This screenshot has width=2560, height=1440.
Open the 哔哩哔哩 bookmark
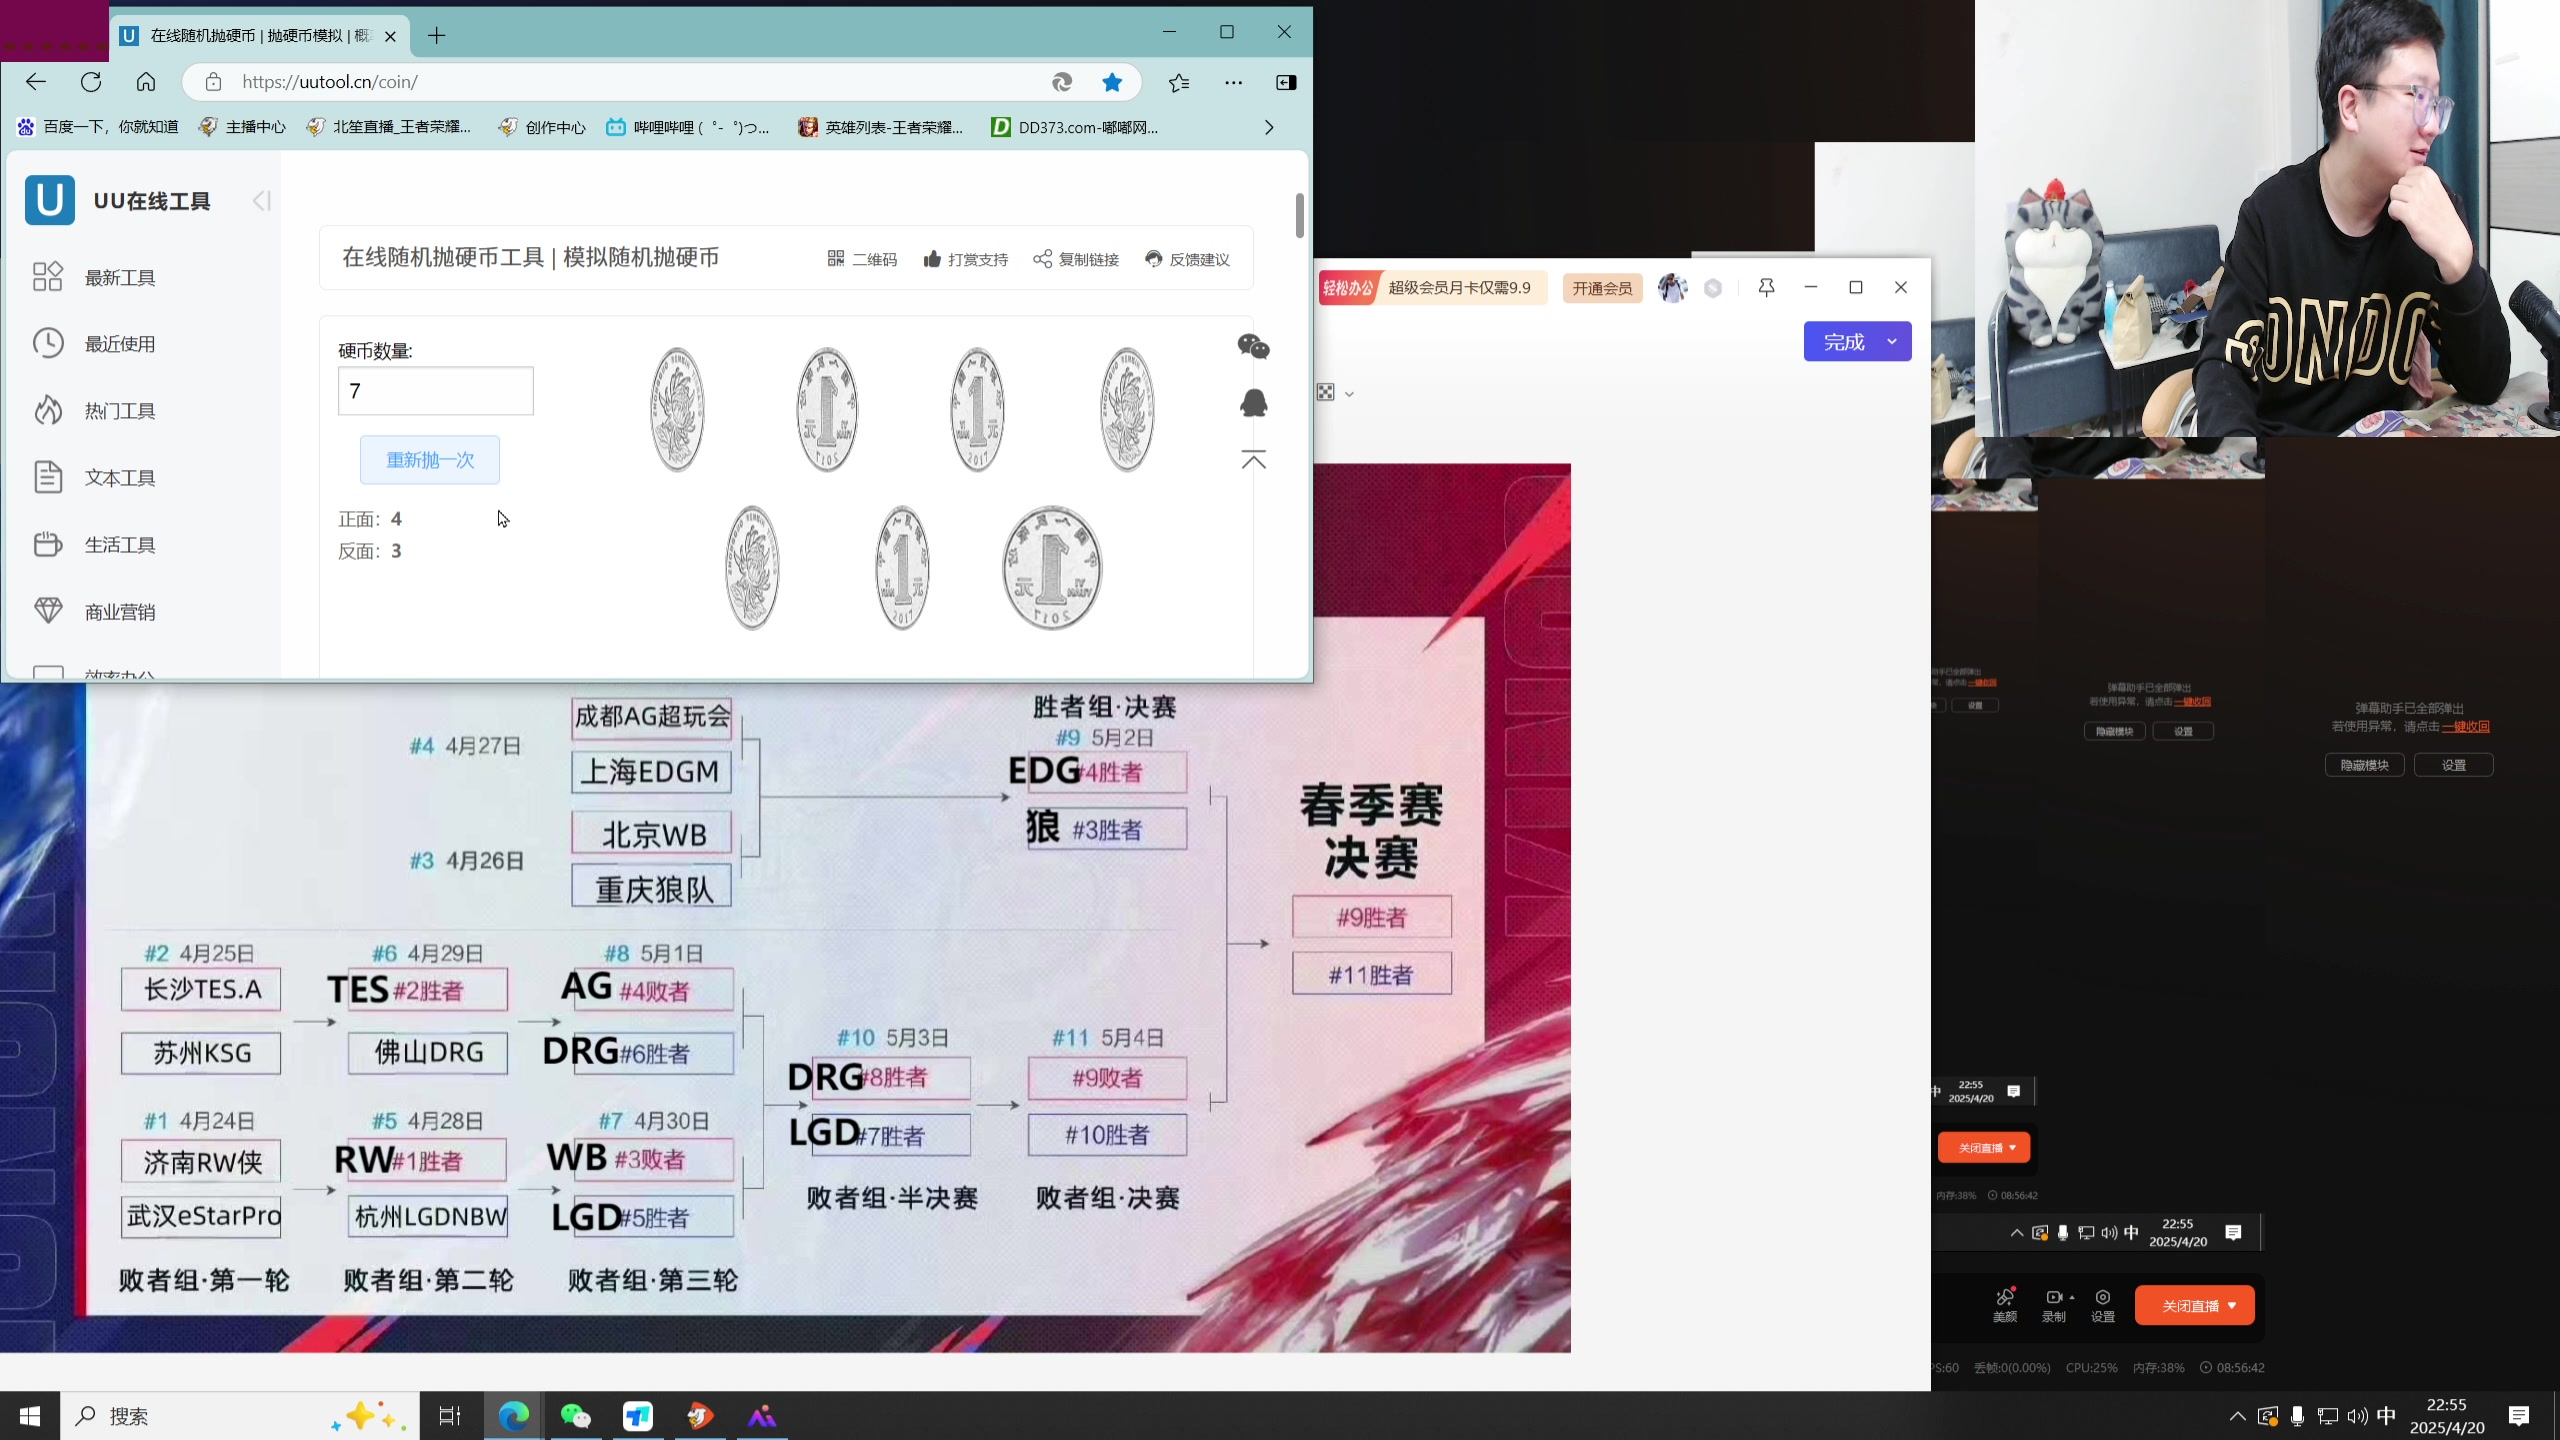[x=688, y=127]
